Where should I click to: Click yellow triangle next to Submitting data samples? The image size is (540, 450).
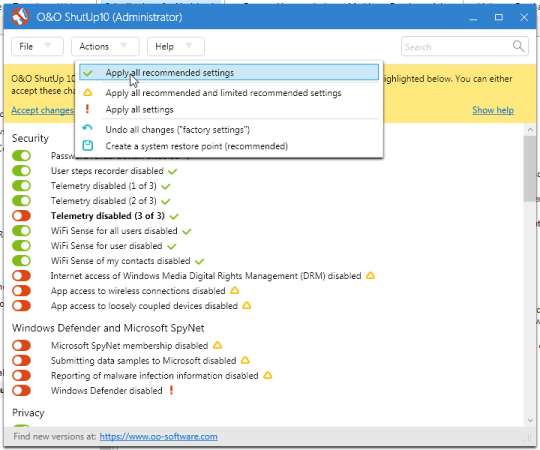245,360
